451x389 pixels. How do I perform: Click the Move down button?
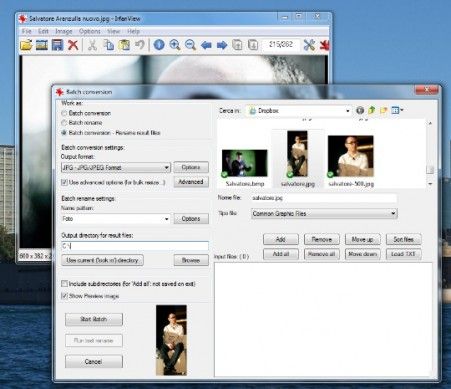363,254
